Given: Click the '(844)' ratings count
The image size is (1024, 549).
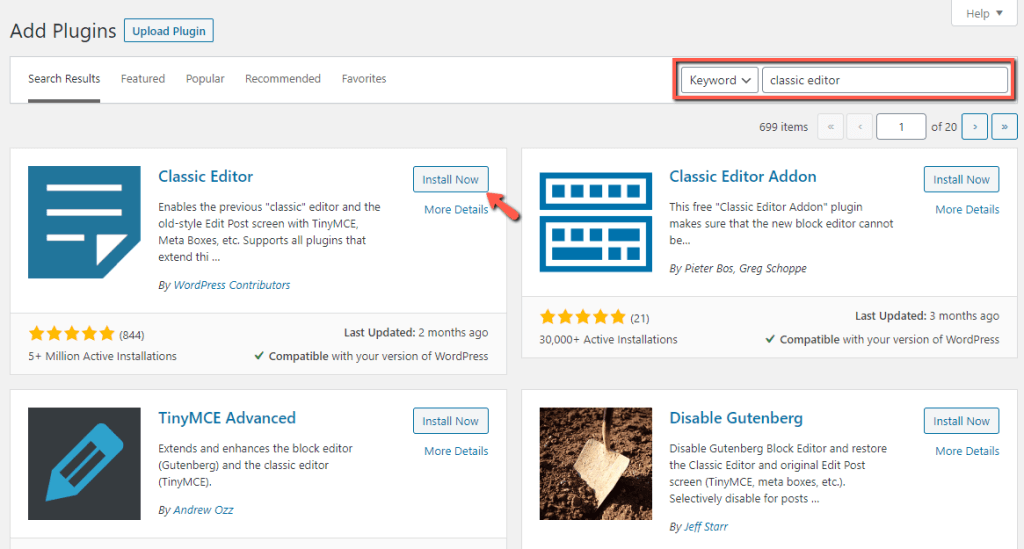Looking at the screenshot, I should tap(131, 335).
